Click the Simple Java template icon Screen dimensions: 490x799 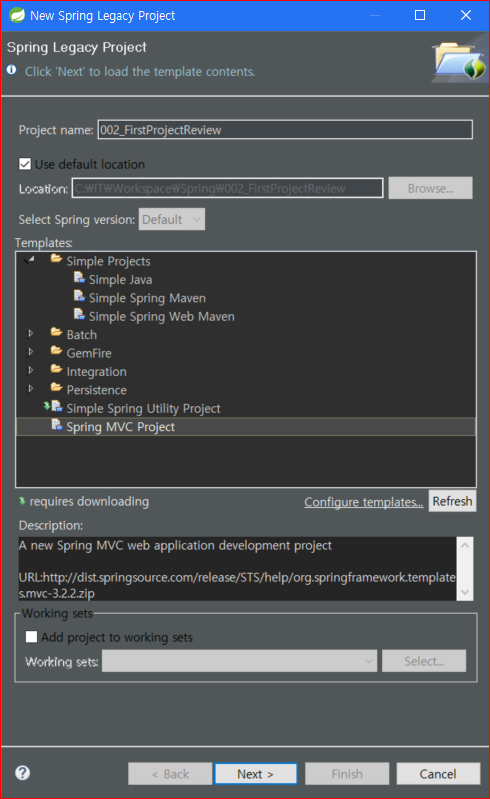tap(79, 278)
